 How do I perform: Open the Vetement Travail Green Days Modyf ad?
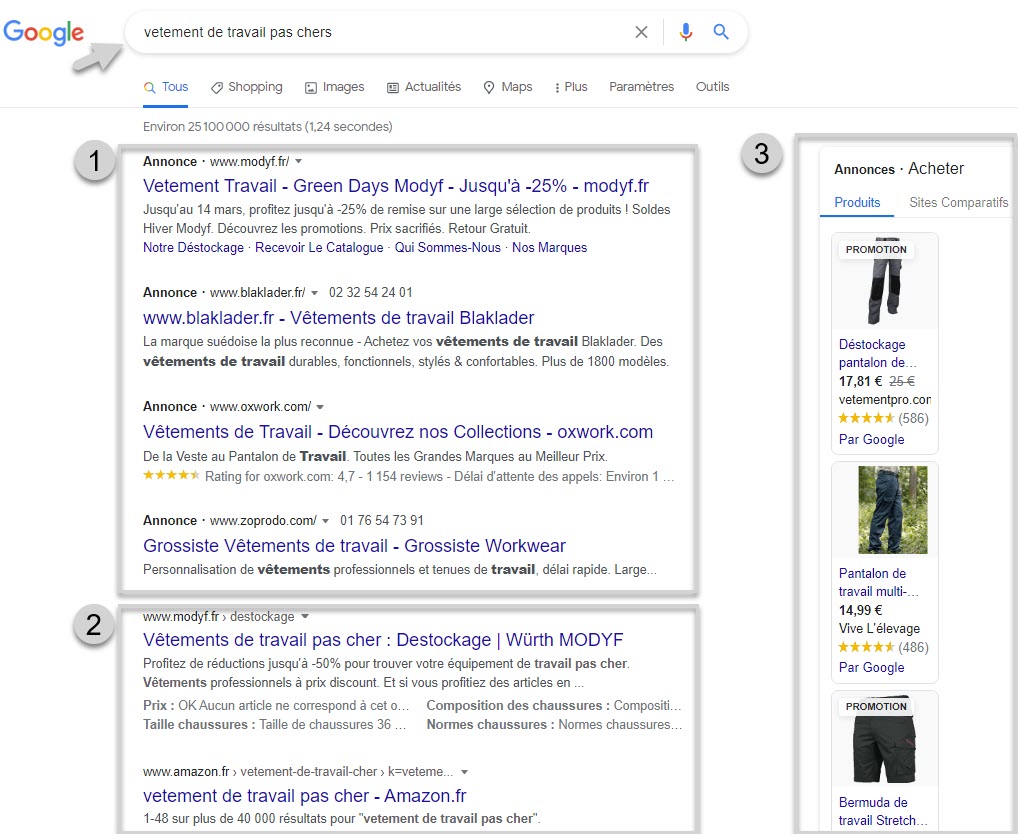click(396, 186)
